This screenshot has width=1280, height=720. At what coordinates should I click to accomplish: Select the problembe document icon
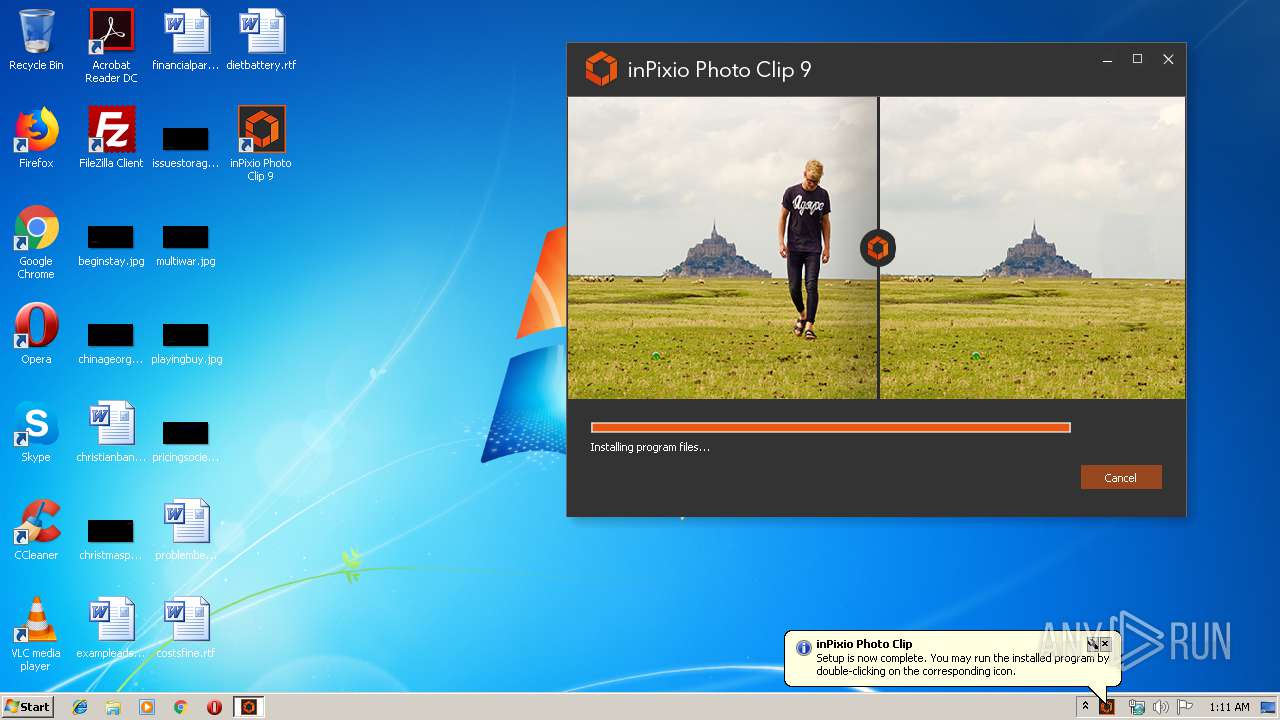tap(186, 530)
